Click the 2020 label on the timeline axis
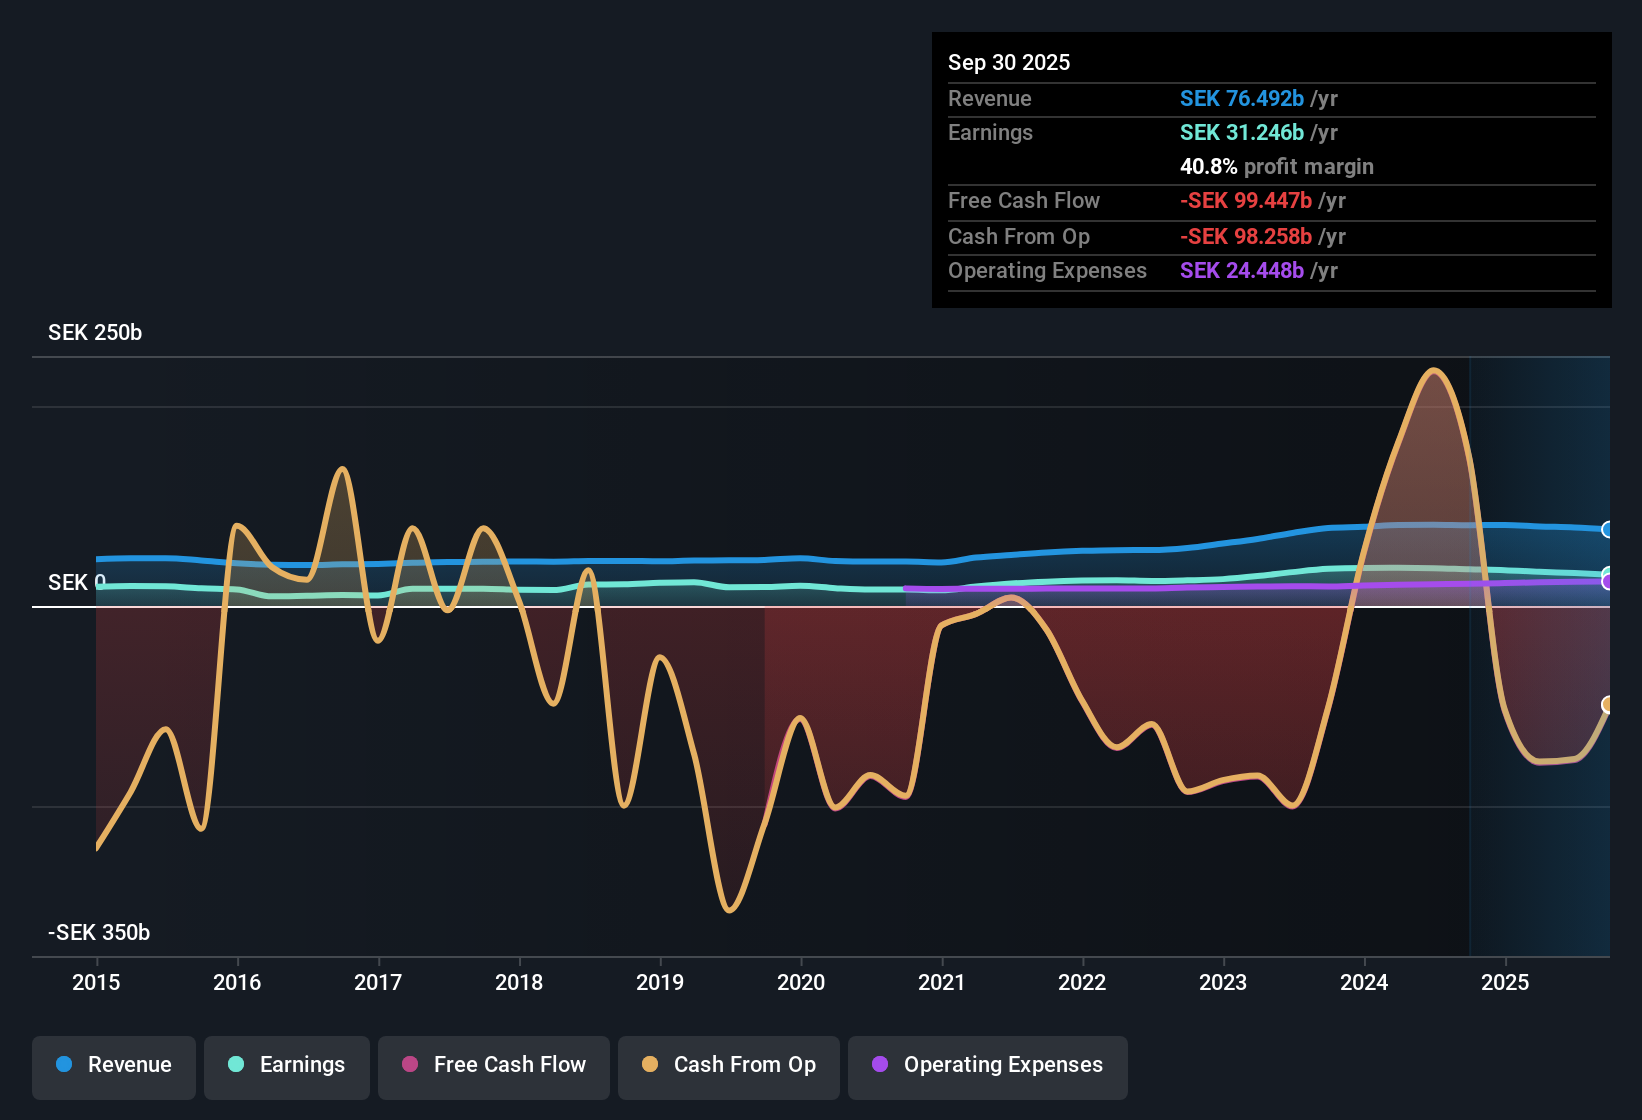The height and width of the screenshot is (1120, 1642). pos(801,983)
